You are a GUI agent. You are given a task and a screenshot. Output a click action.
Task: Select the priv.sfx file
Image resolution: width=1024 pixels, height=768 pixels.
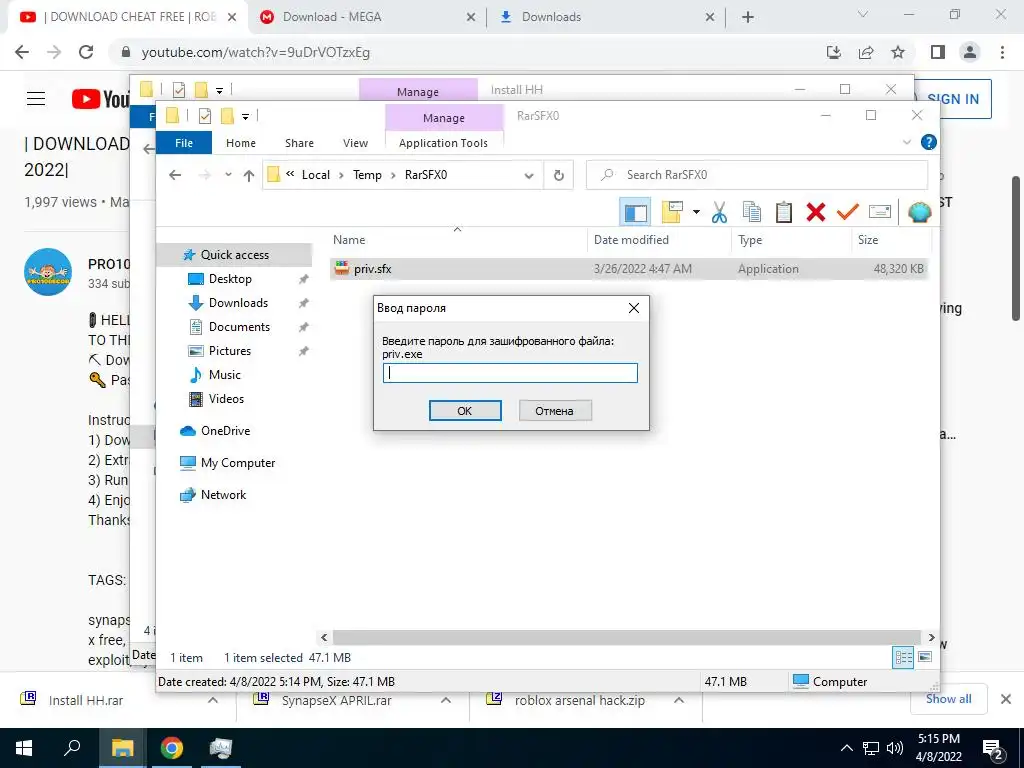pyautogui.click(x=629, y=269)
